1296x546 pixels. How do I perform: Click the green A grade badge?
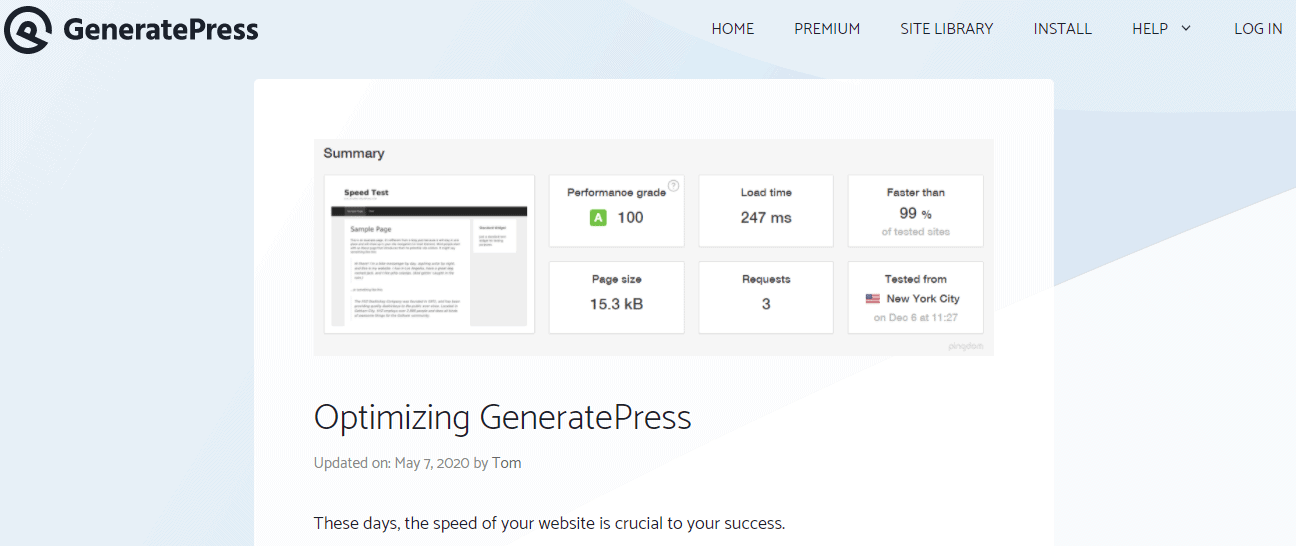point(598,218)
